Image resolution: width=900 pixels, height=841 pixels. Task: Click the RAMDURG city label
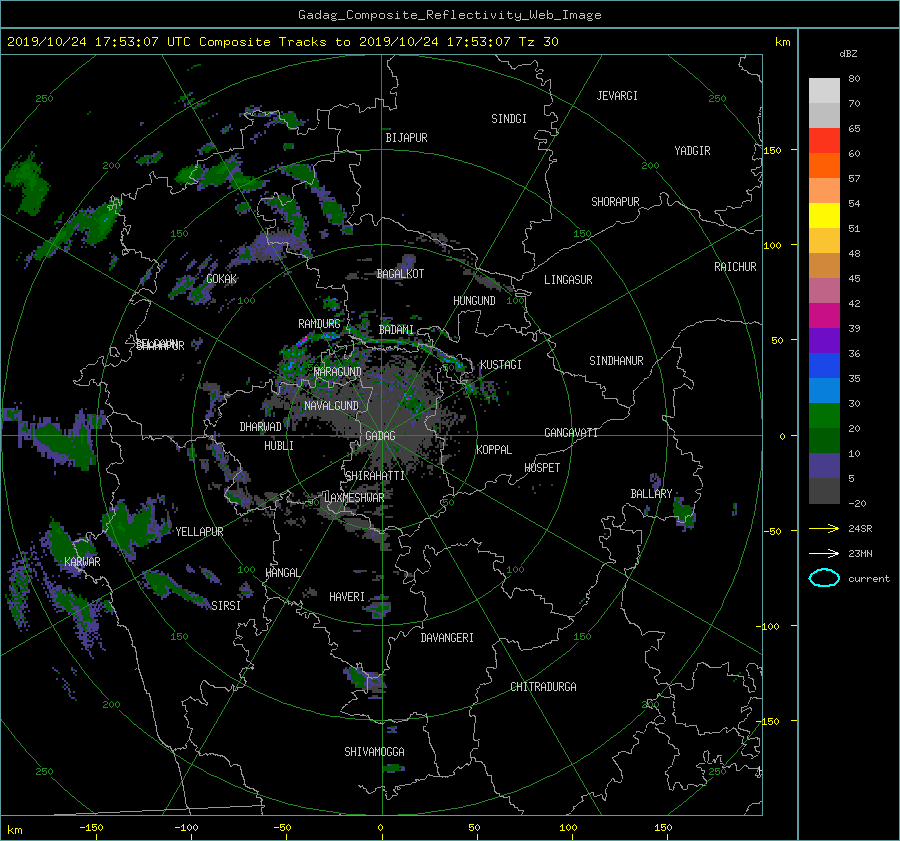(319, 324)
